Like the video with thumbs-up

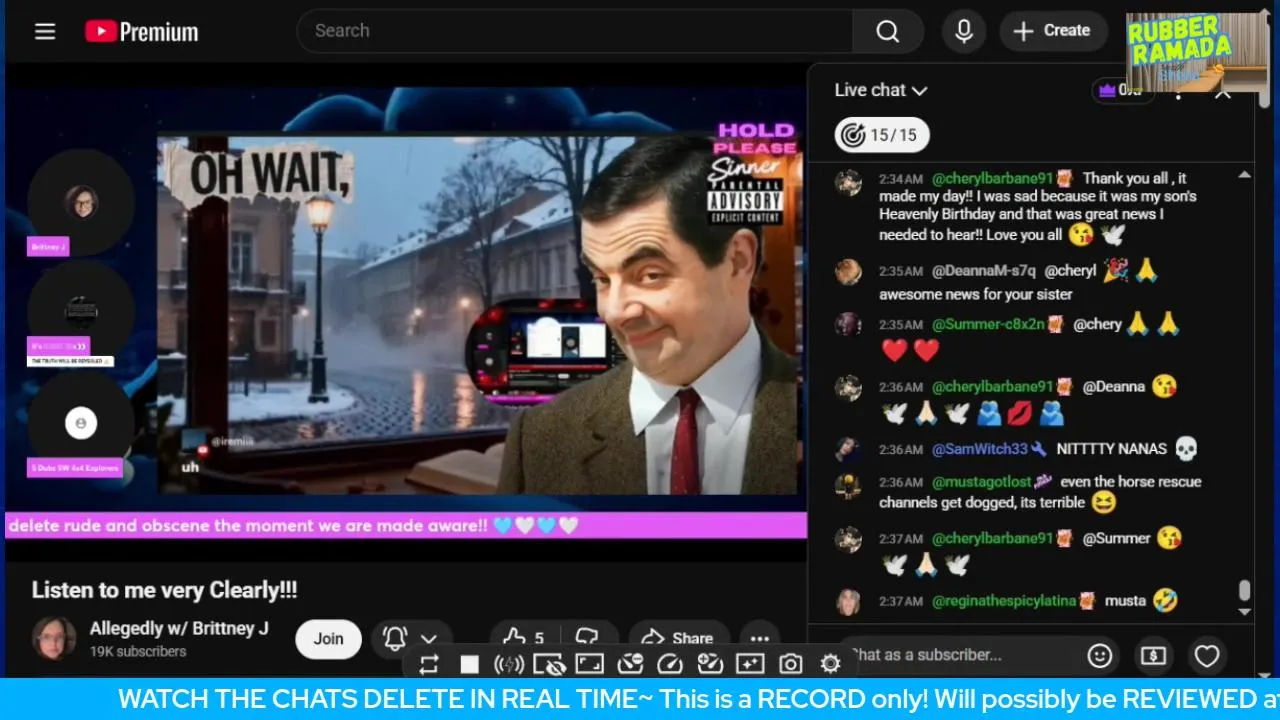point(523,638)
